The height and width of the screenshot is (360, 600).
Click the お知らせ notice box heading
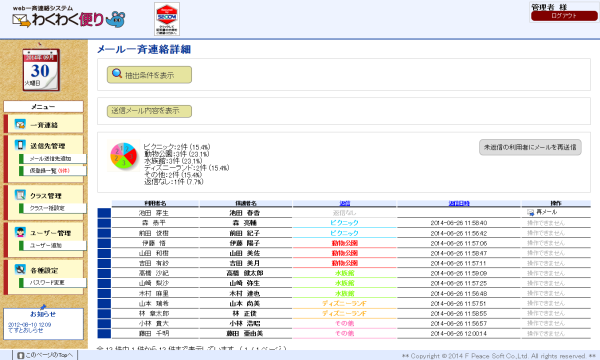click(43, 314)
